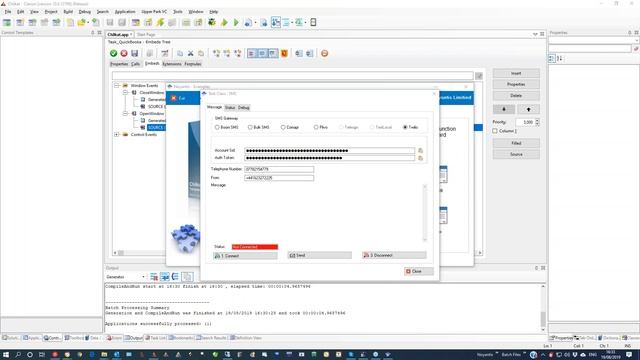This screenshot has width=640, height=360.
Task: Click the button right of the embed tree search field
Action: click(x=479, y=76)
